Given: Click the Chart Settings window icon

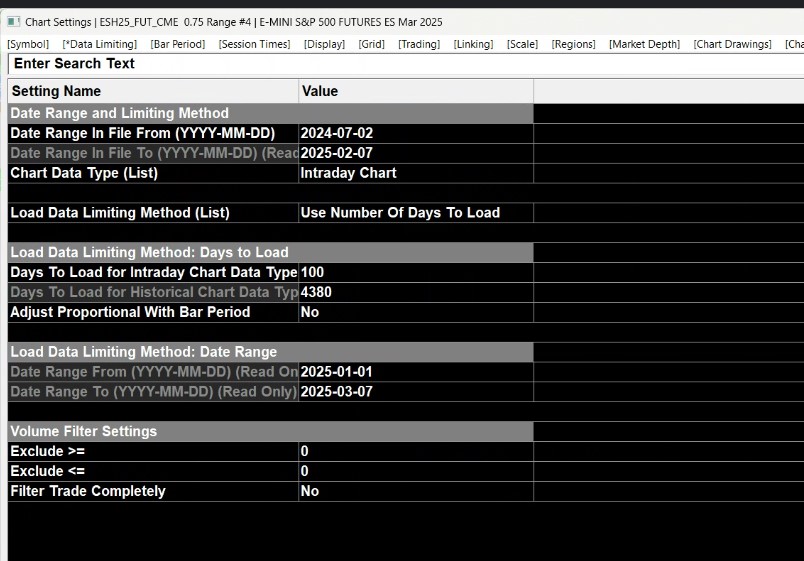Looking at the screenshot, I should point(13,22).
